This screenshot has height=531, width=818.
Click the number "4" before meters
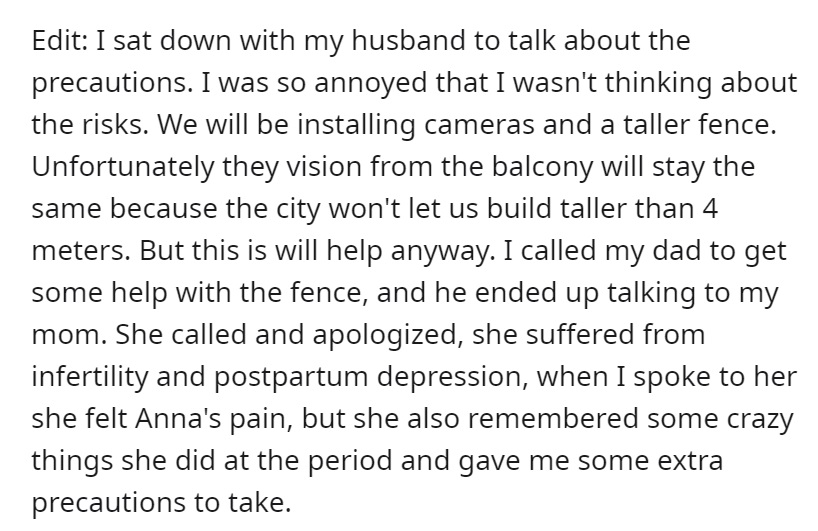coord(710,209)
